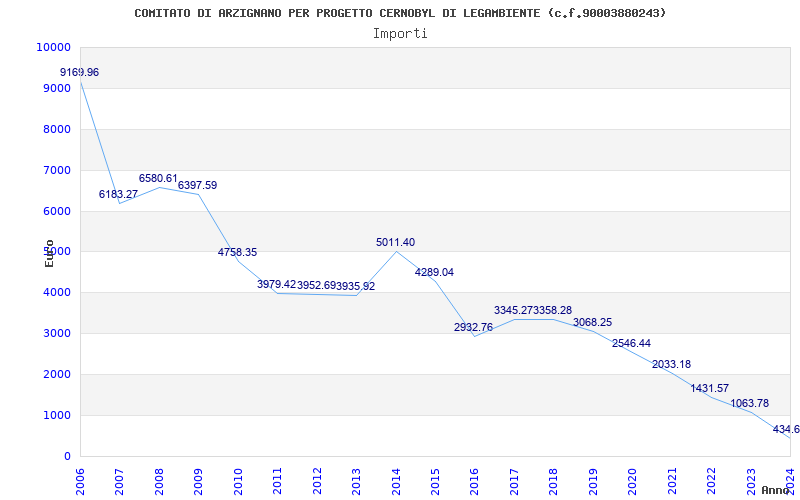The width and height of the screenshot is (800, 500).
Task: Click the 2021 x-axis year label
Action: [x=672, y=481]
